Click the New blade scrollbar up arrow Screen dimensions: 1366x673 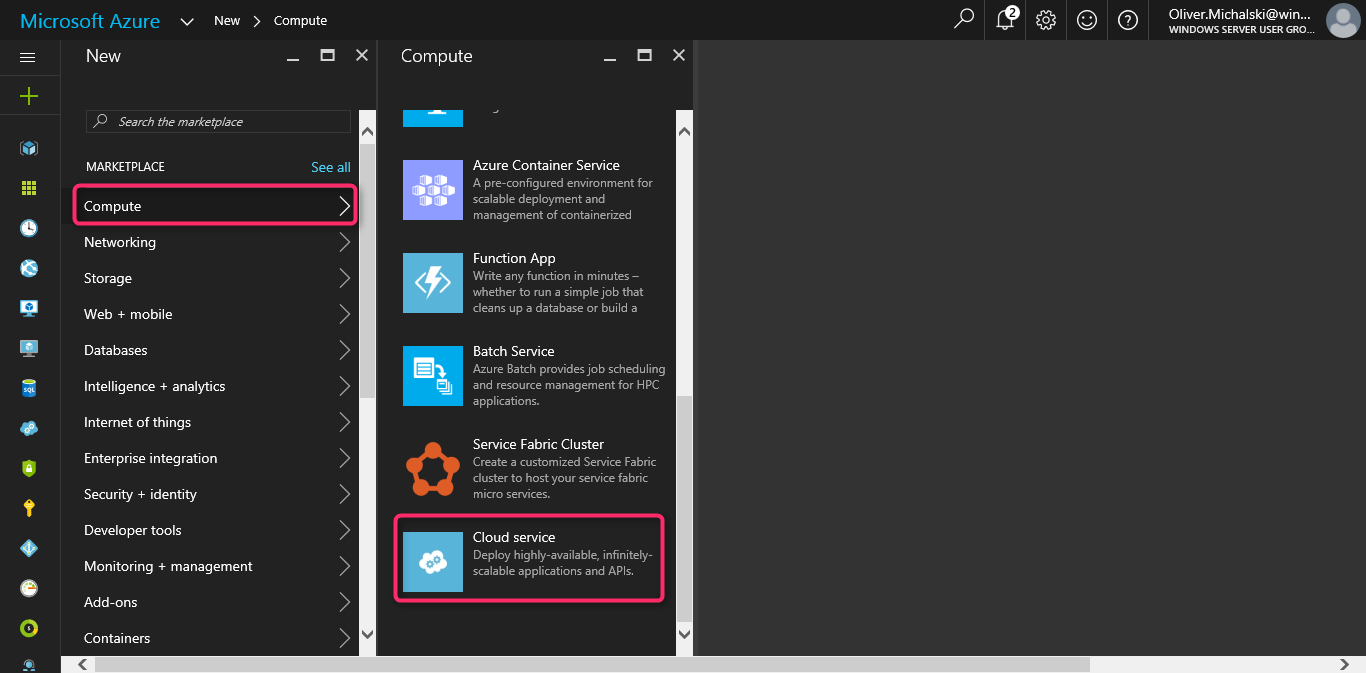pos(367,131)
